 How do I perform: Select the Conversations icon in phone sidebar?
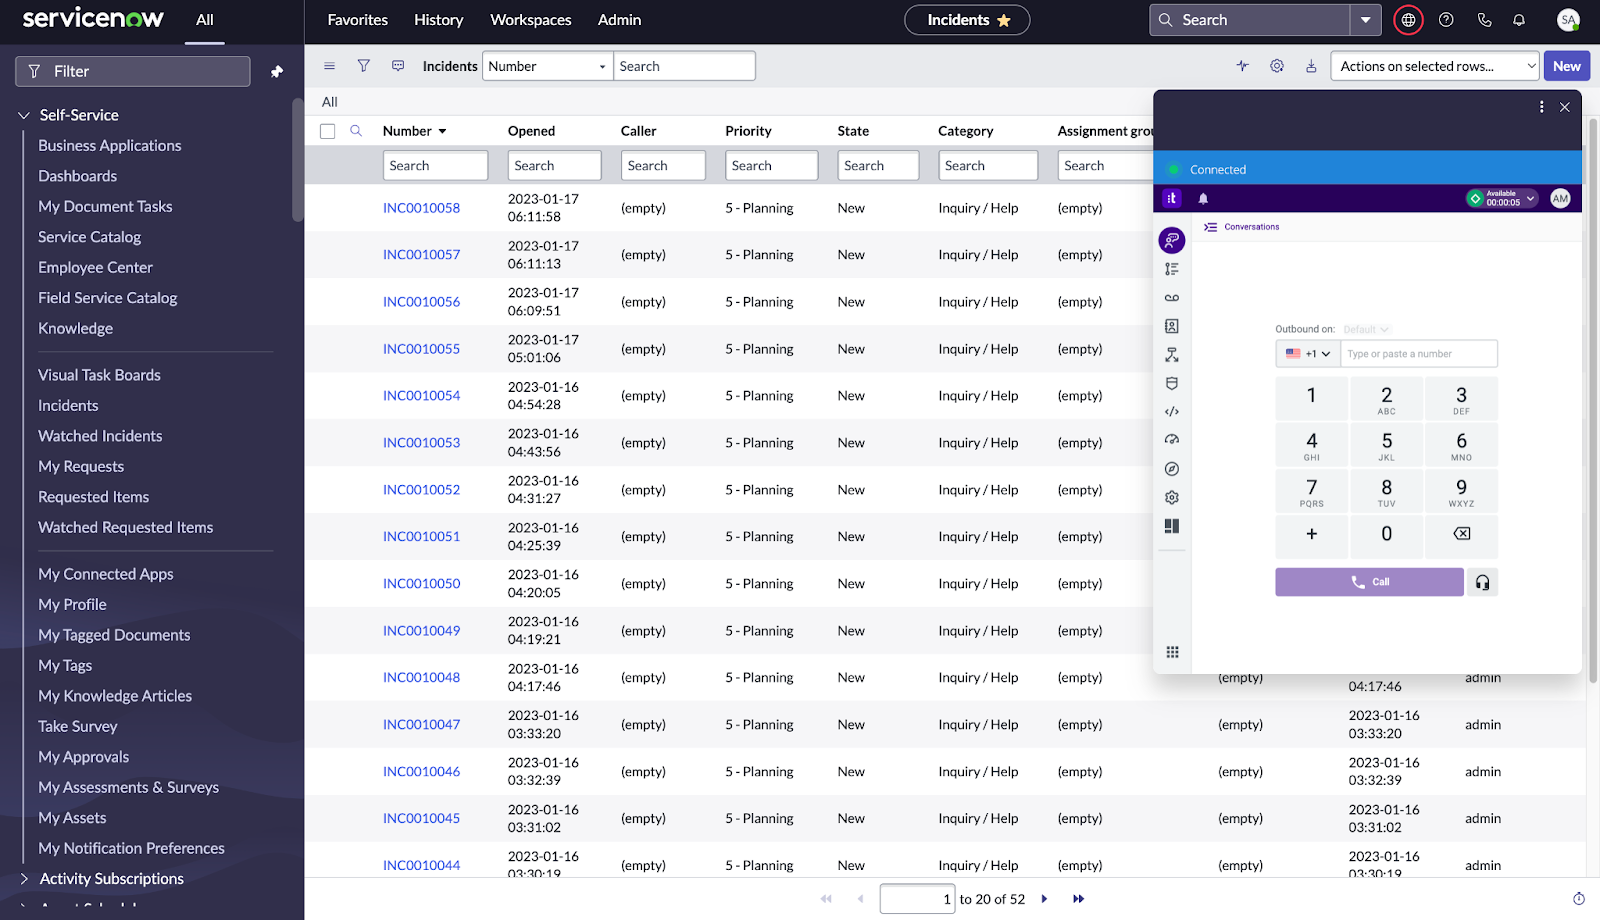click(x=1172, y=240)
